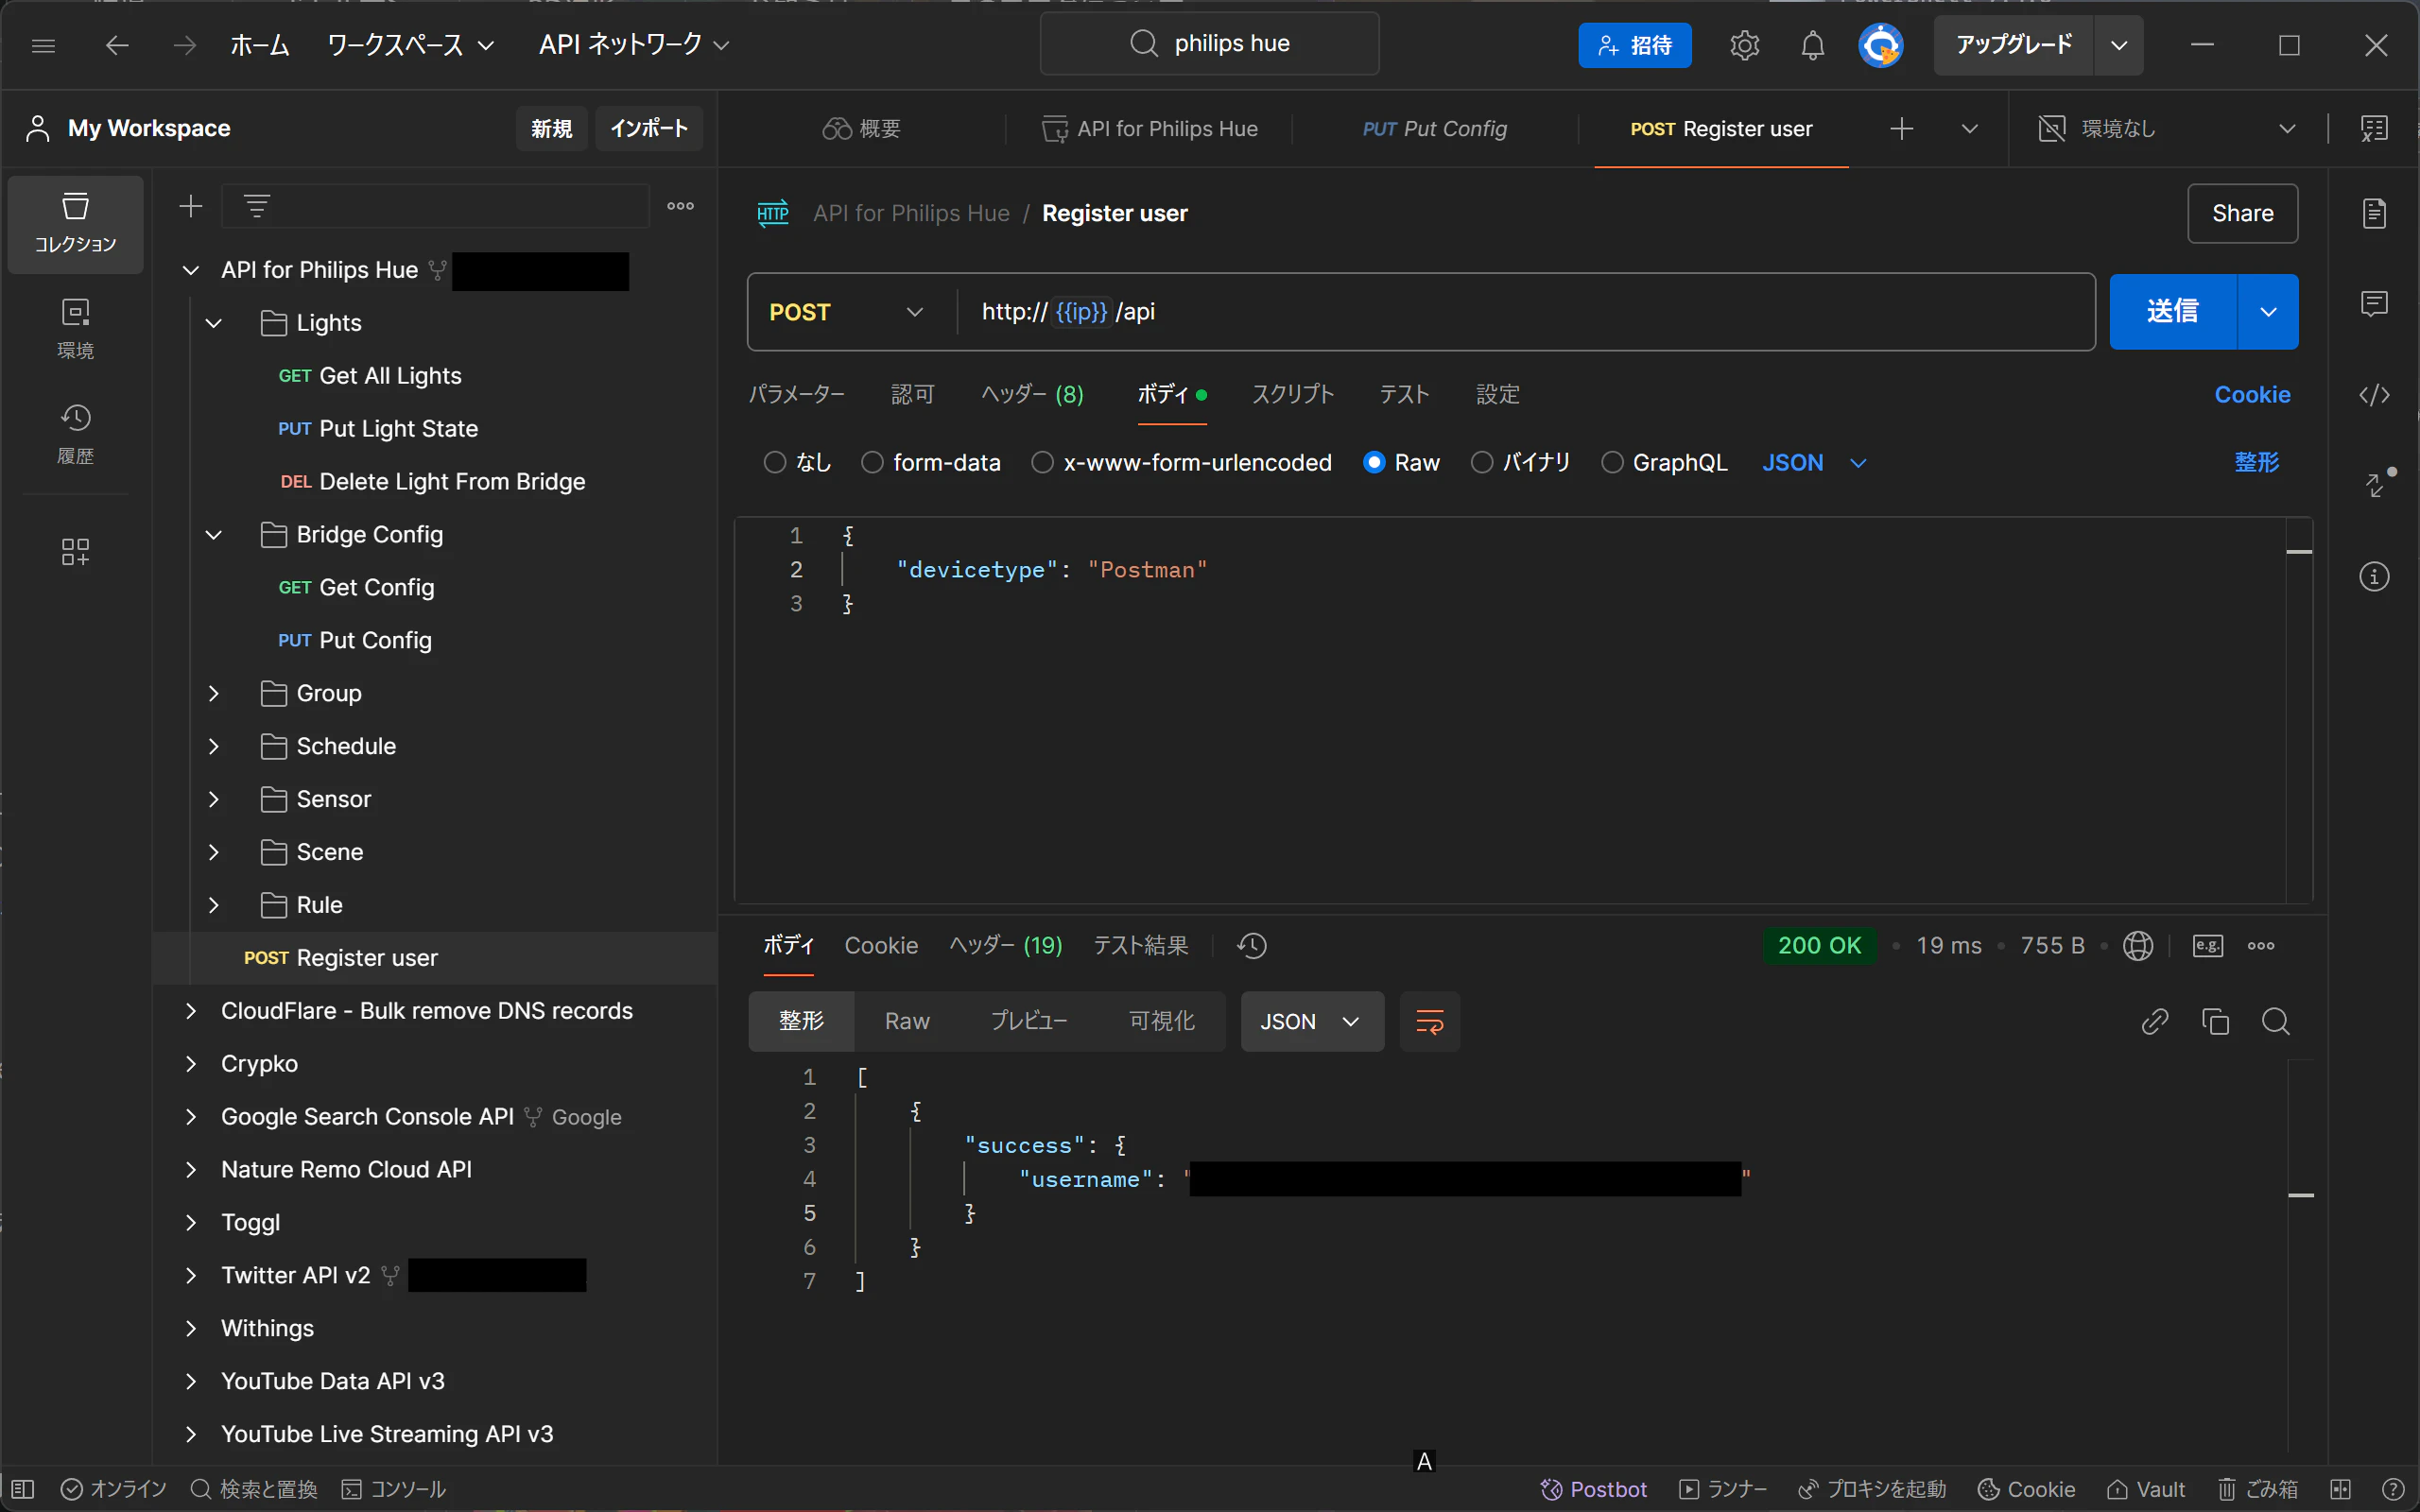This screenshot has width=2420, height=1512.
Task: Click the sidebar grid-plus configure icon
Action: [75, 551]
